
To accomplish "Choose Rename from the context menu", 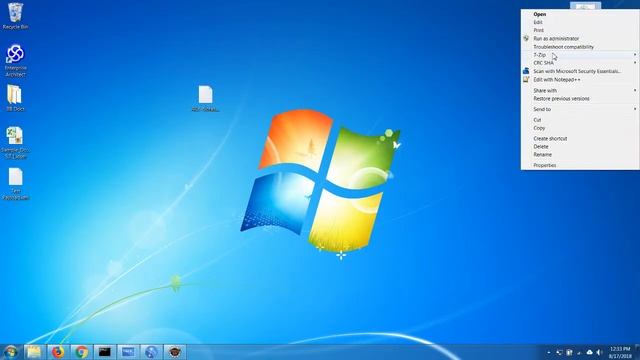I will point(580,155).
